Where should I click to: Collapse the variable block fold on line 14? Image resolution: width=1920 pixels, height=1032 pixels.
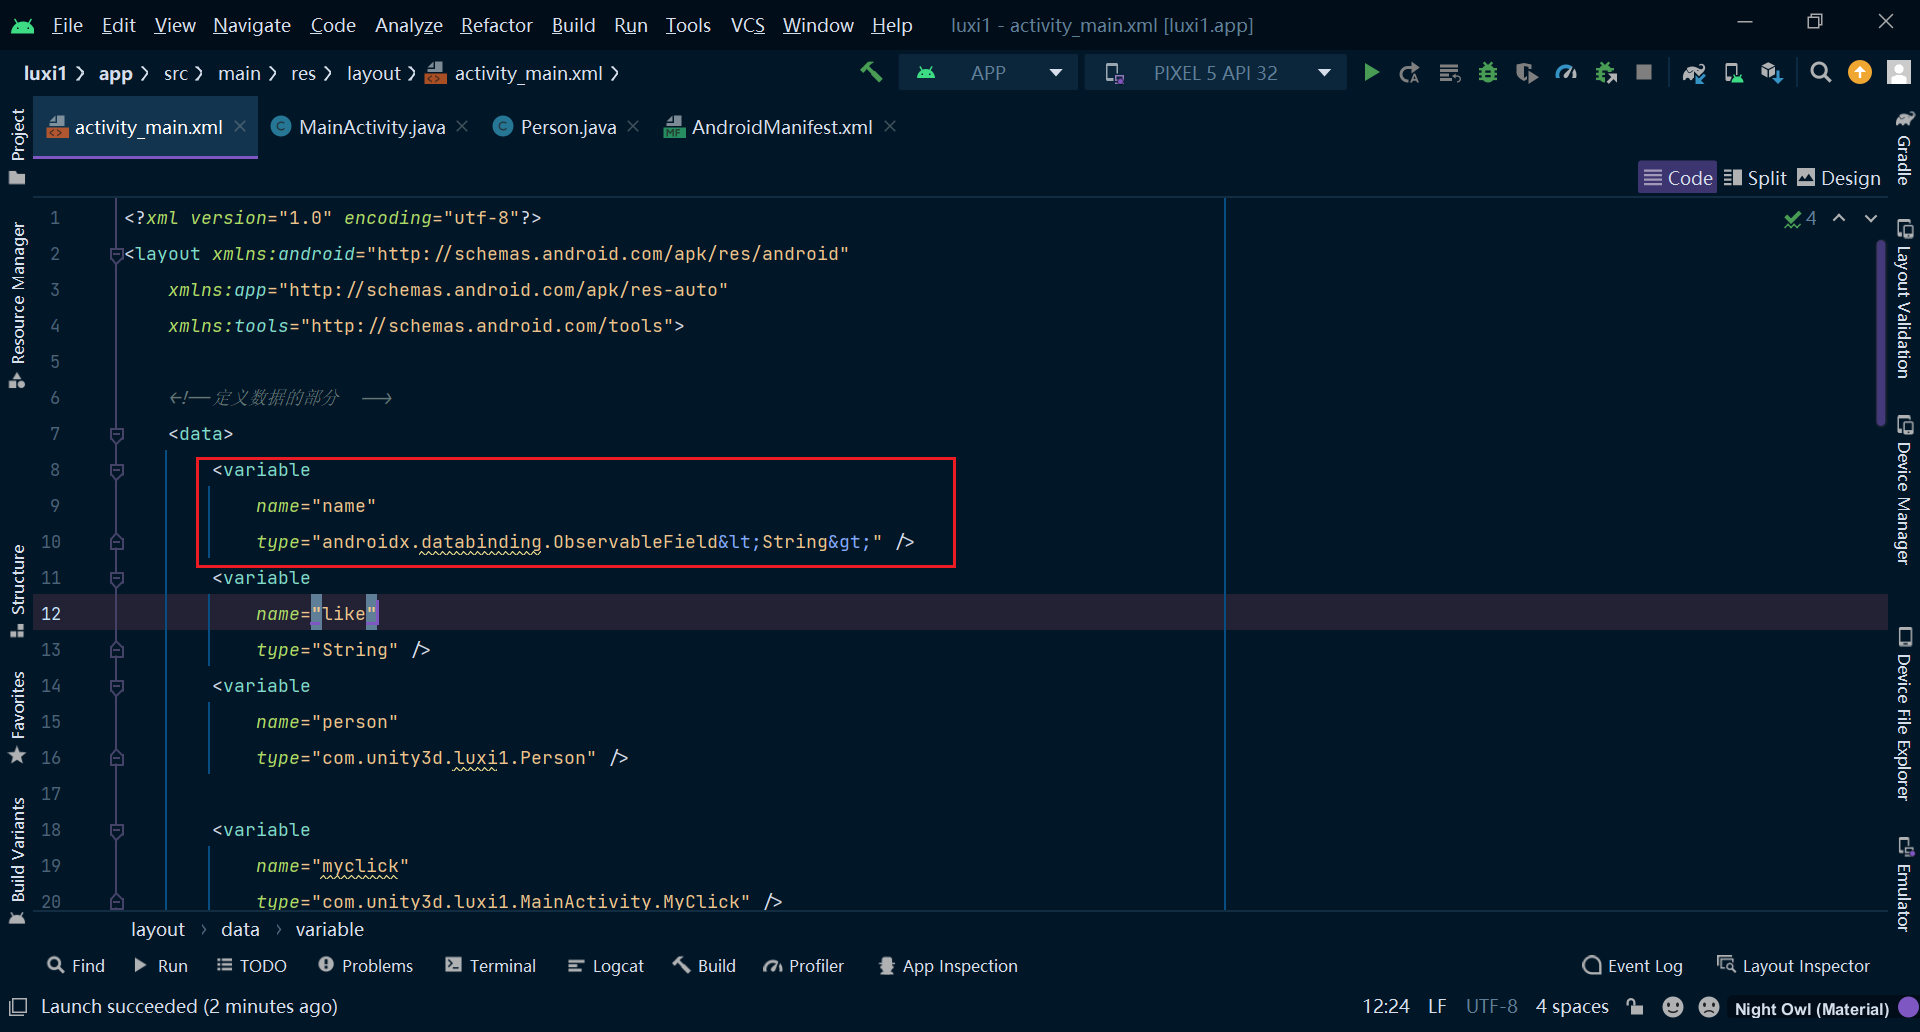(x=117, y=687)
